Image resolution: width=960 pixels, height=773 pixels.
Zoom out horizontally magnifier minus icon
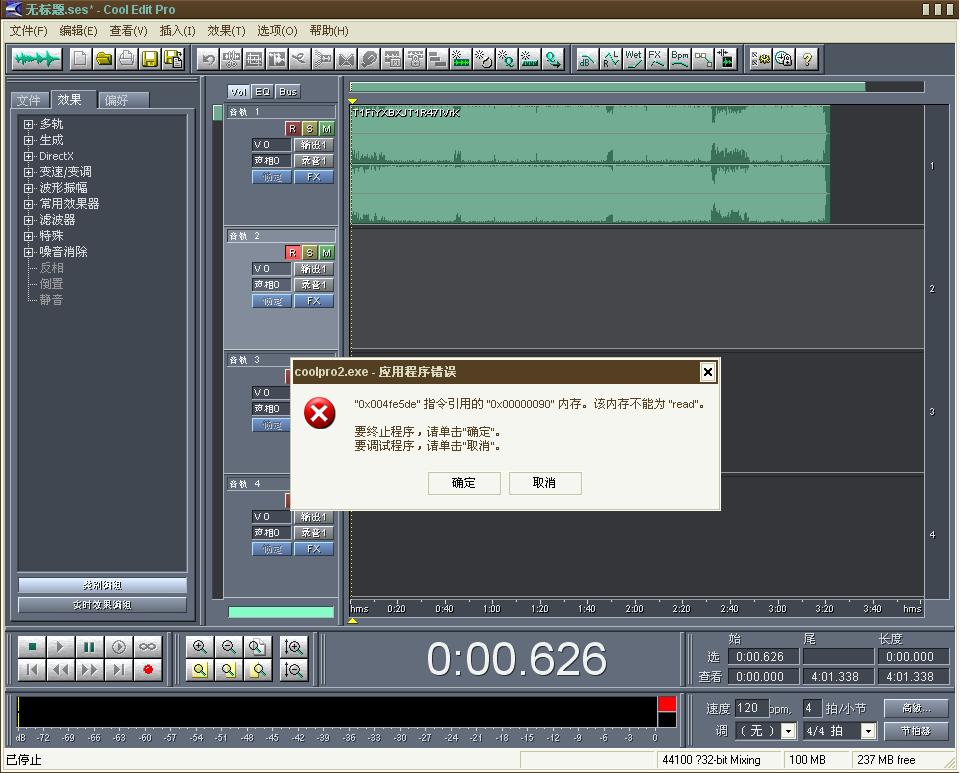pos(228,647)
